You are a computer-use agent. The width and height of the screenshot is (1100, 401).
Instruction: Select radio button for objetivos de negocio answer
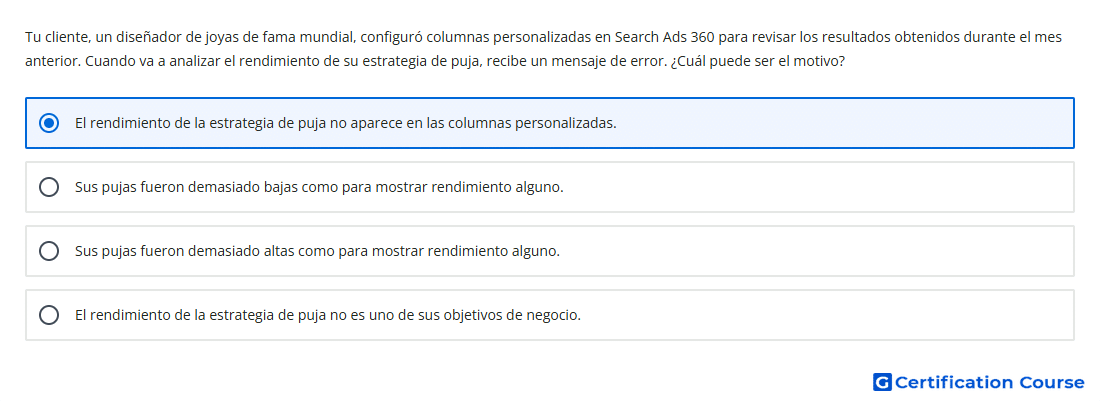(x=48, y=315)
